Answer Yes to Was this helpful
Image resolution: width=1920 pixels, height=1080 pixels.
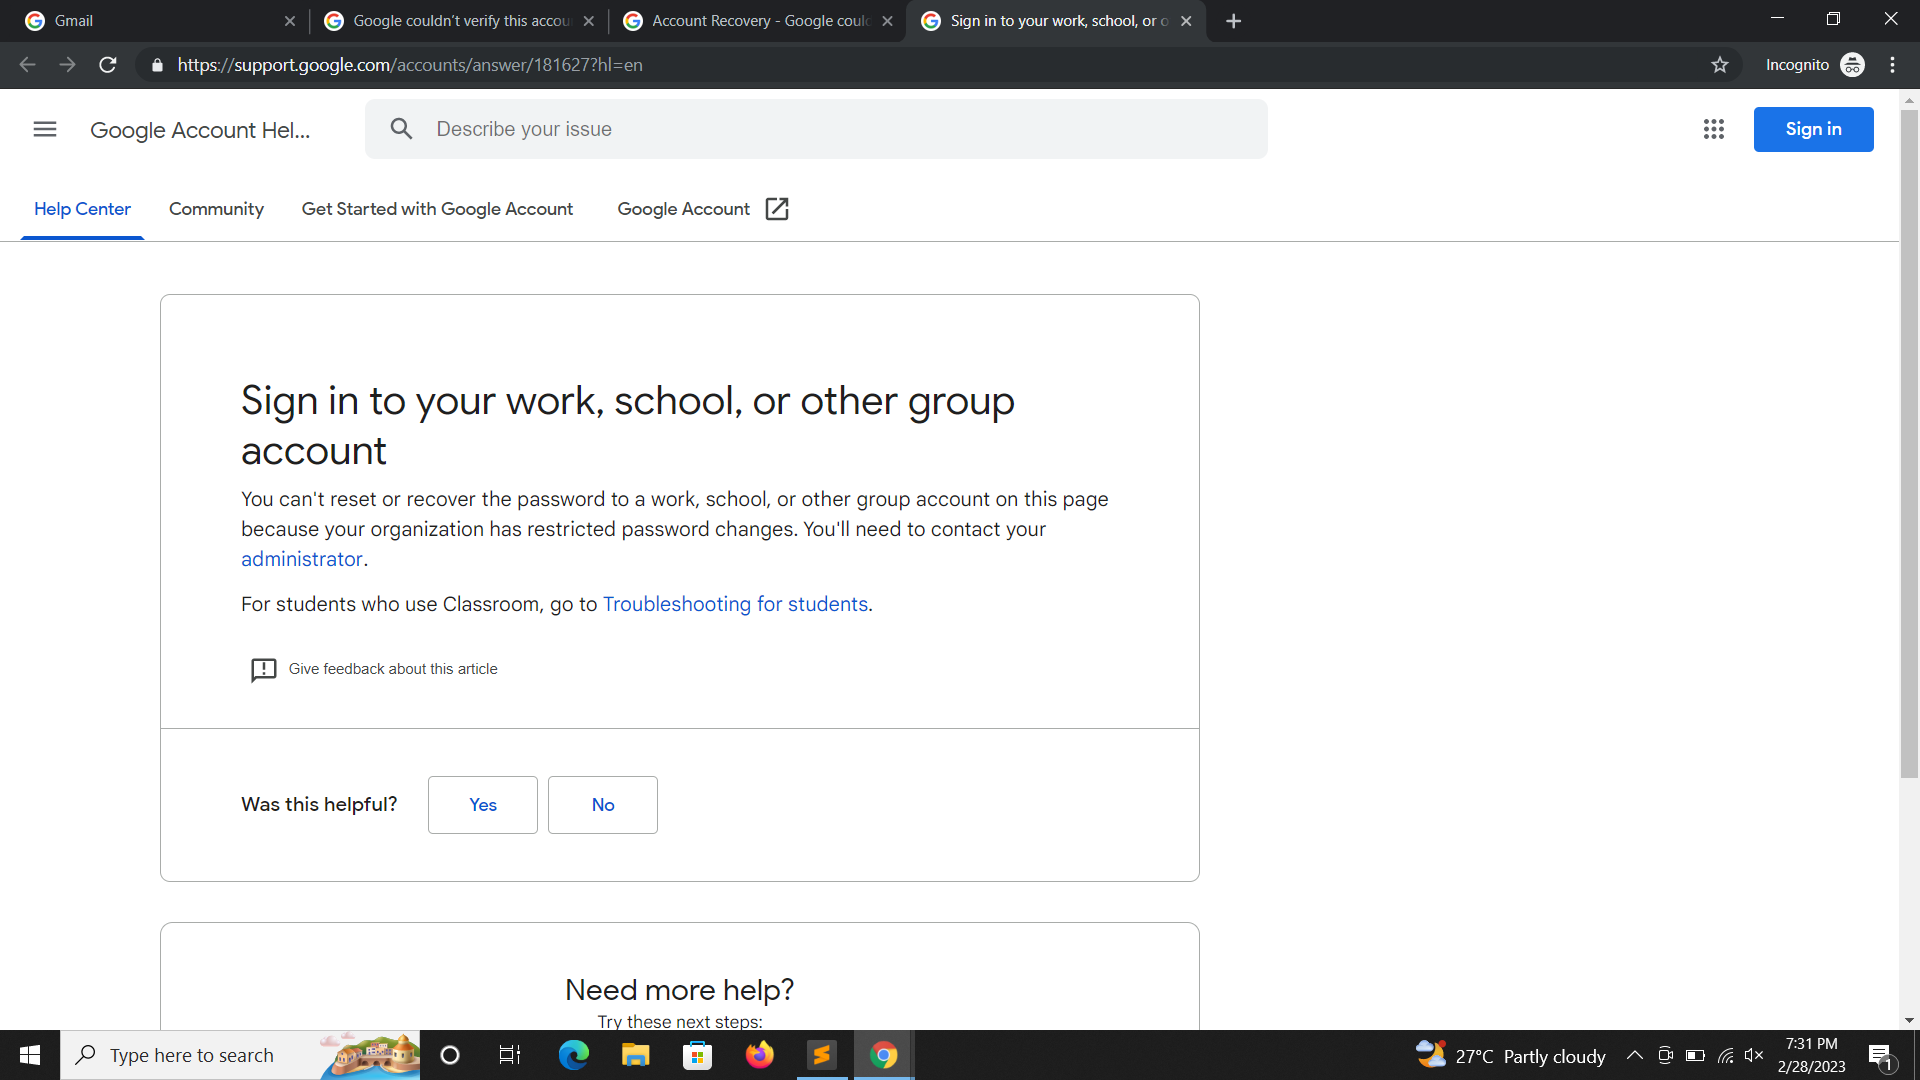pos(482,805)
